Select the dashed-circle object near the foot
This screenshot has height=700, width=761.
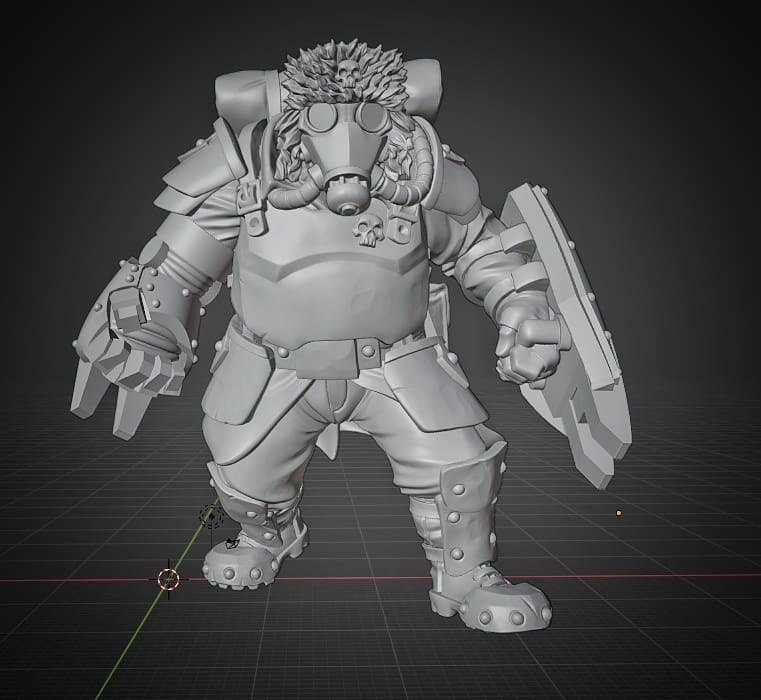(x=212, y=516)
